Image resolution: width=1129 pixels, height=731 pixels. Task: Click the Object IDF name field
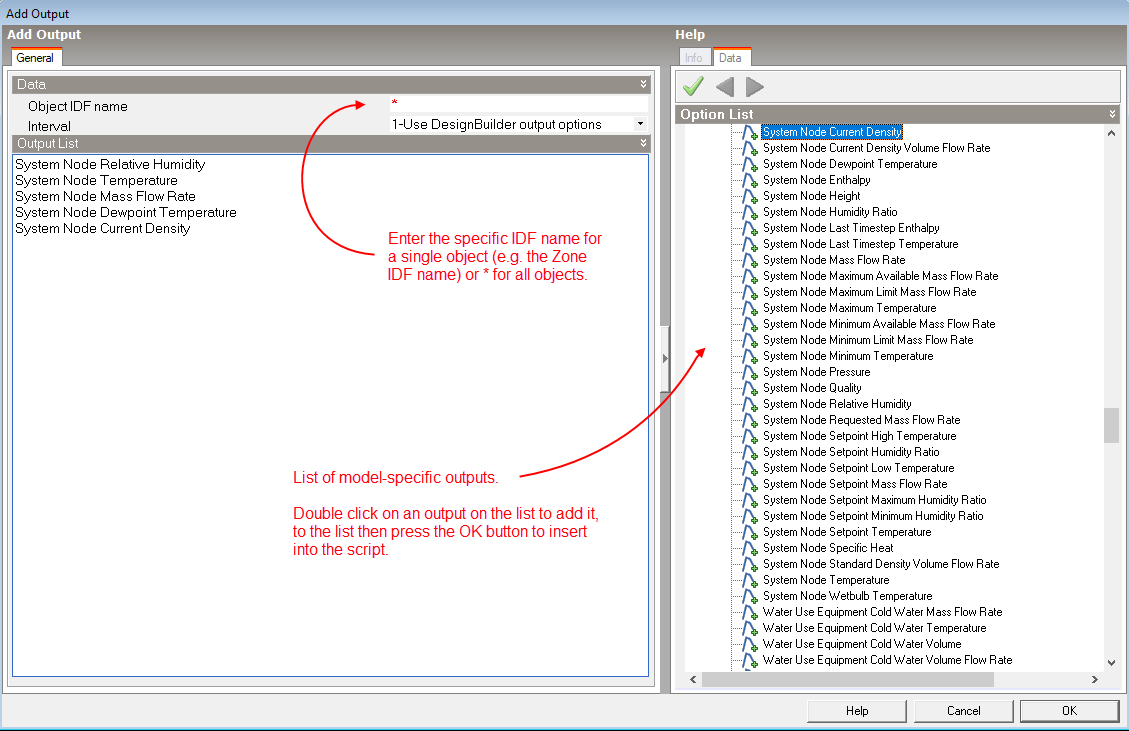pos(518,105)
